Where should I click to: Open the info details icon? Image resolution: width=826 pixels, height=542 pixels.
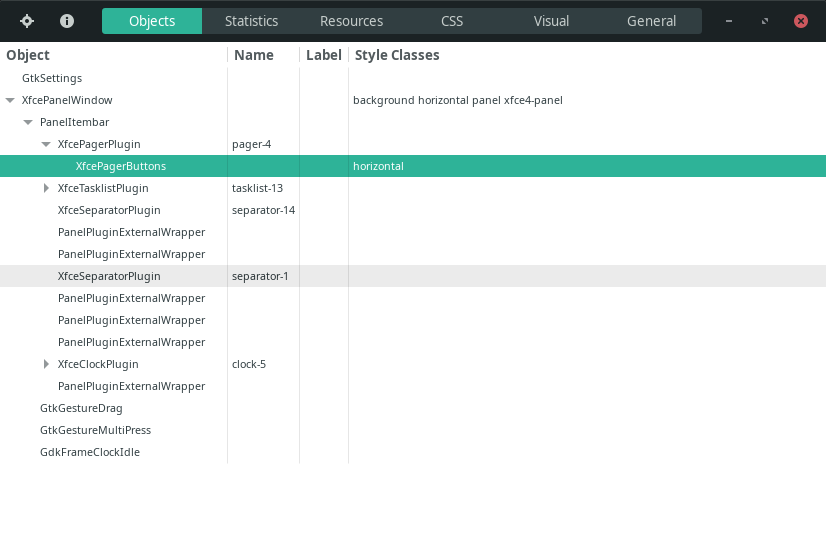pyautogui.click(x=67, y=21)
